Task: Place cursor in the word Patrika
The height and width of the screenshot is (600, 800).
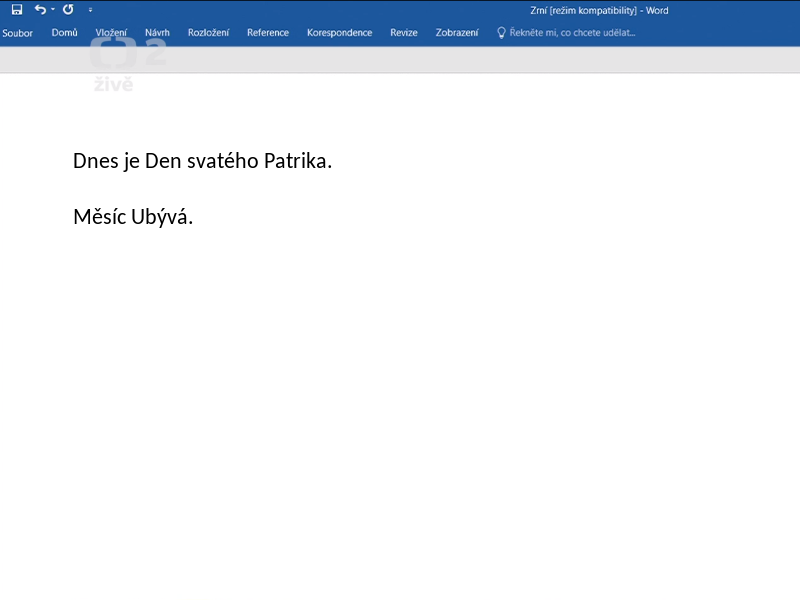Action: [x=297, y=161]
